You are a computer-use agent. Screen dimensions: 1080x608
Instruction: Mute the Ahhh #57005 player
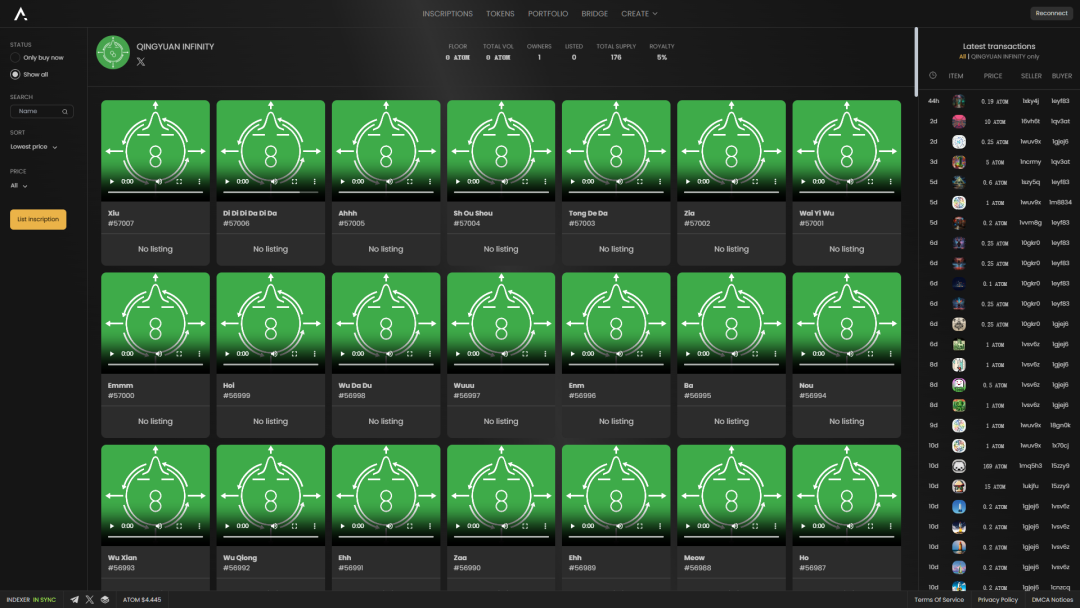coord(389,182)
